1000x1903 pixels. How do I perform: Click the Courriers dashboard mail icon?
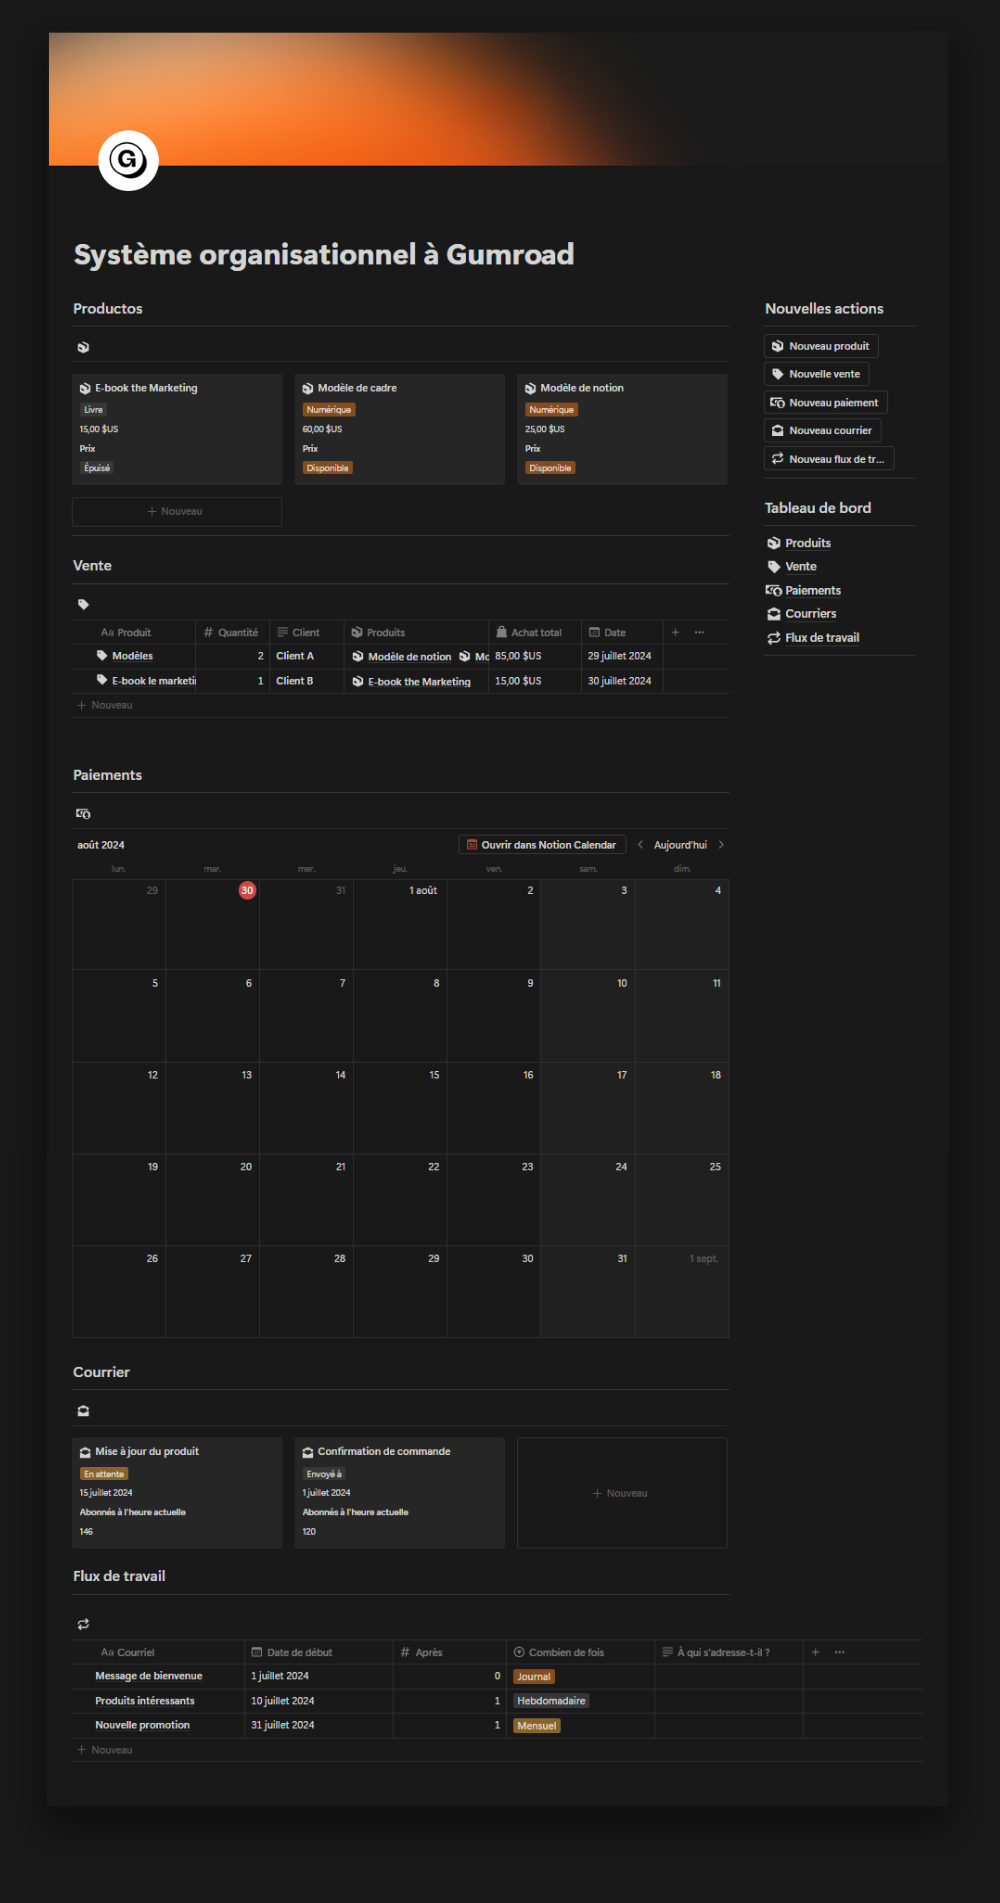click(x=774, y=614)
